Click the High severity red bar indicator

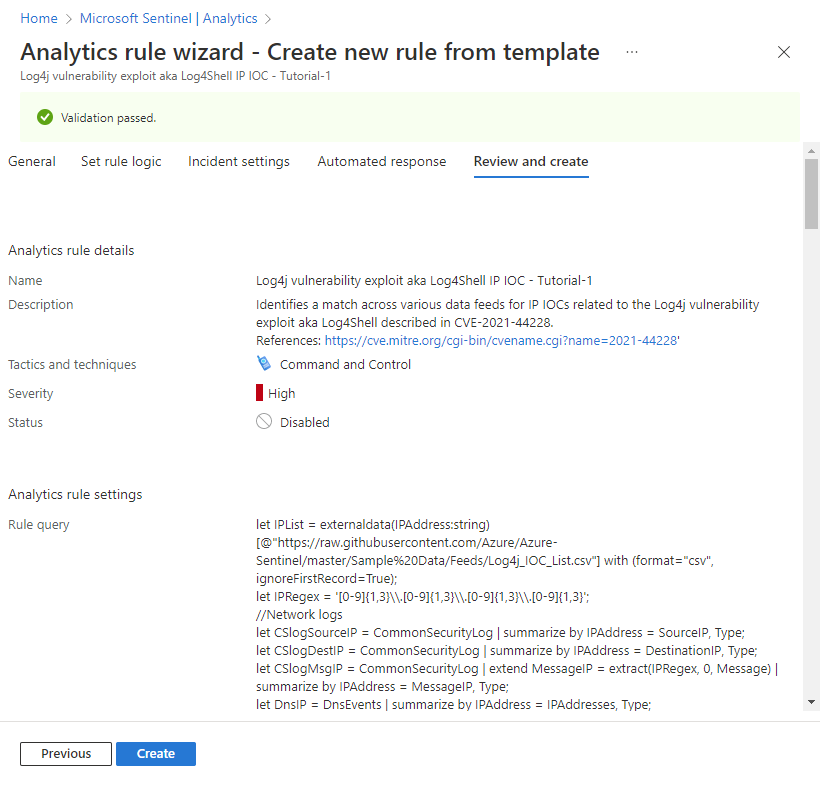260,393
